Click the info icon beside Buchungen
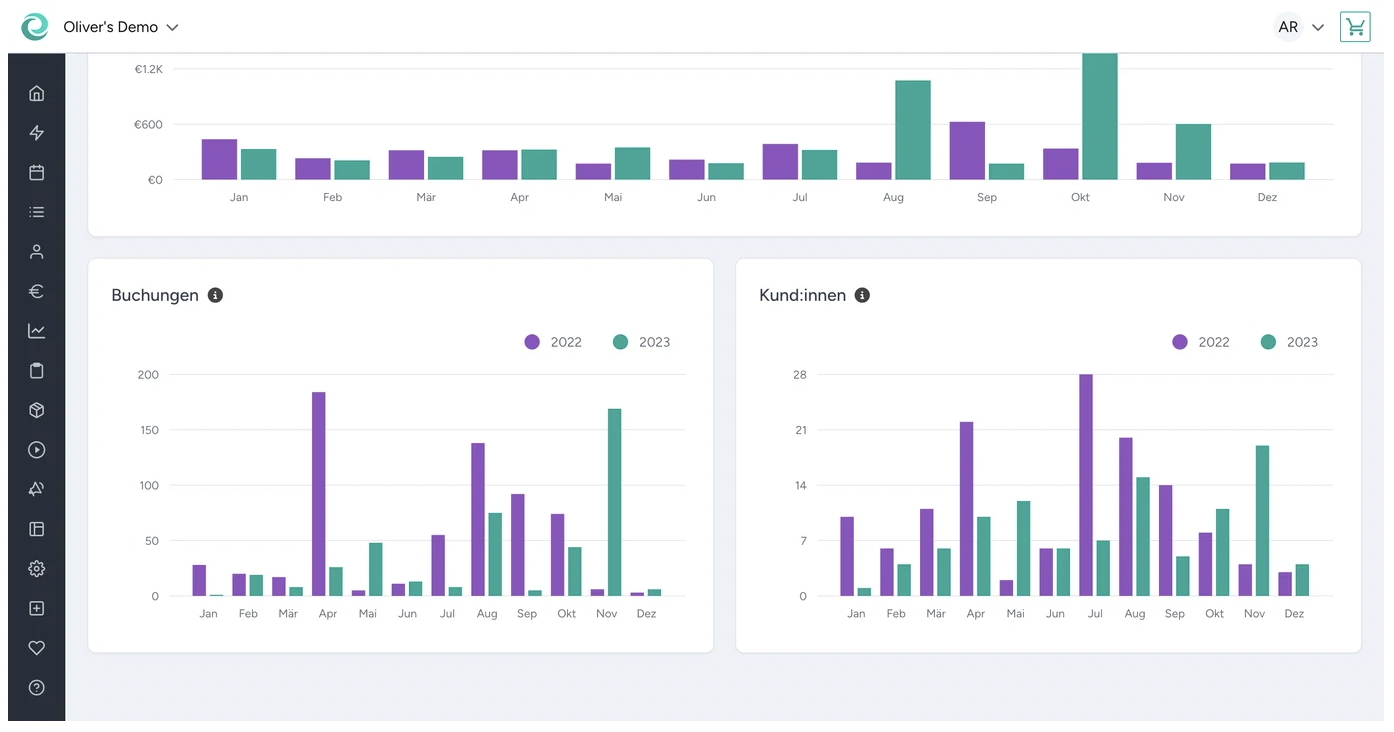This screenshot has width=1394, height=732. [215, 295]
